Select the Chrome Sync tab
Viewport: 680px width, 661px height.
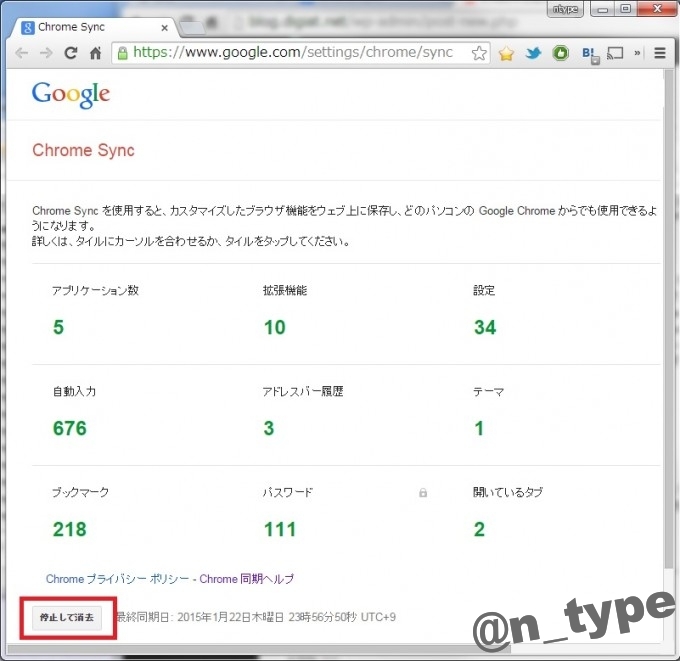94,27
